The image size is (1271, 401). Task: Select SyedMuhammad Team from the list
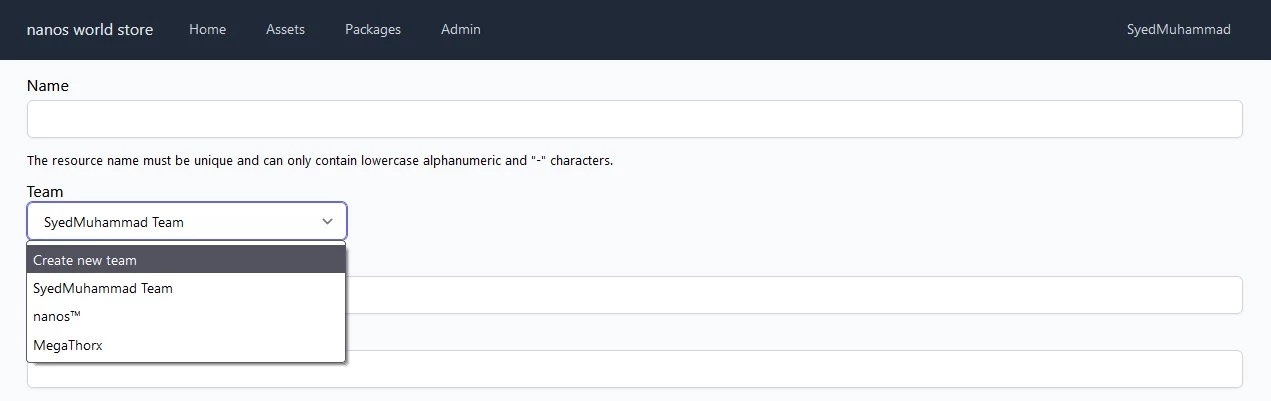click(x=186, y=288)
